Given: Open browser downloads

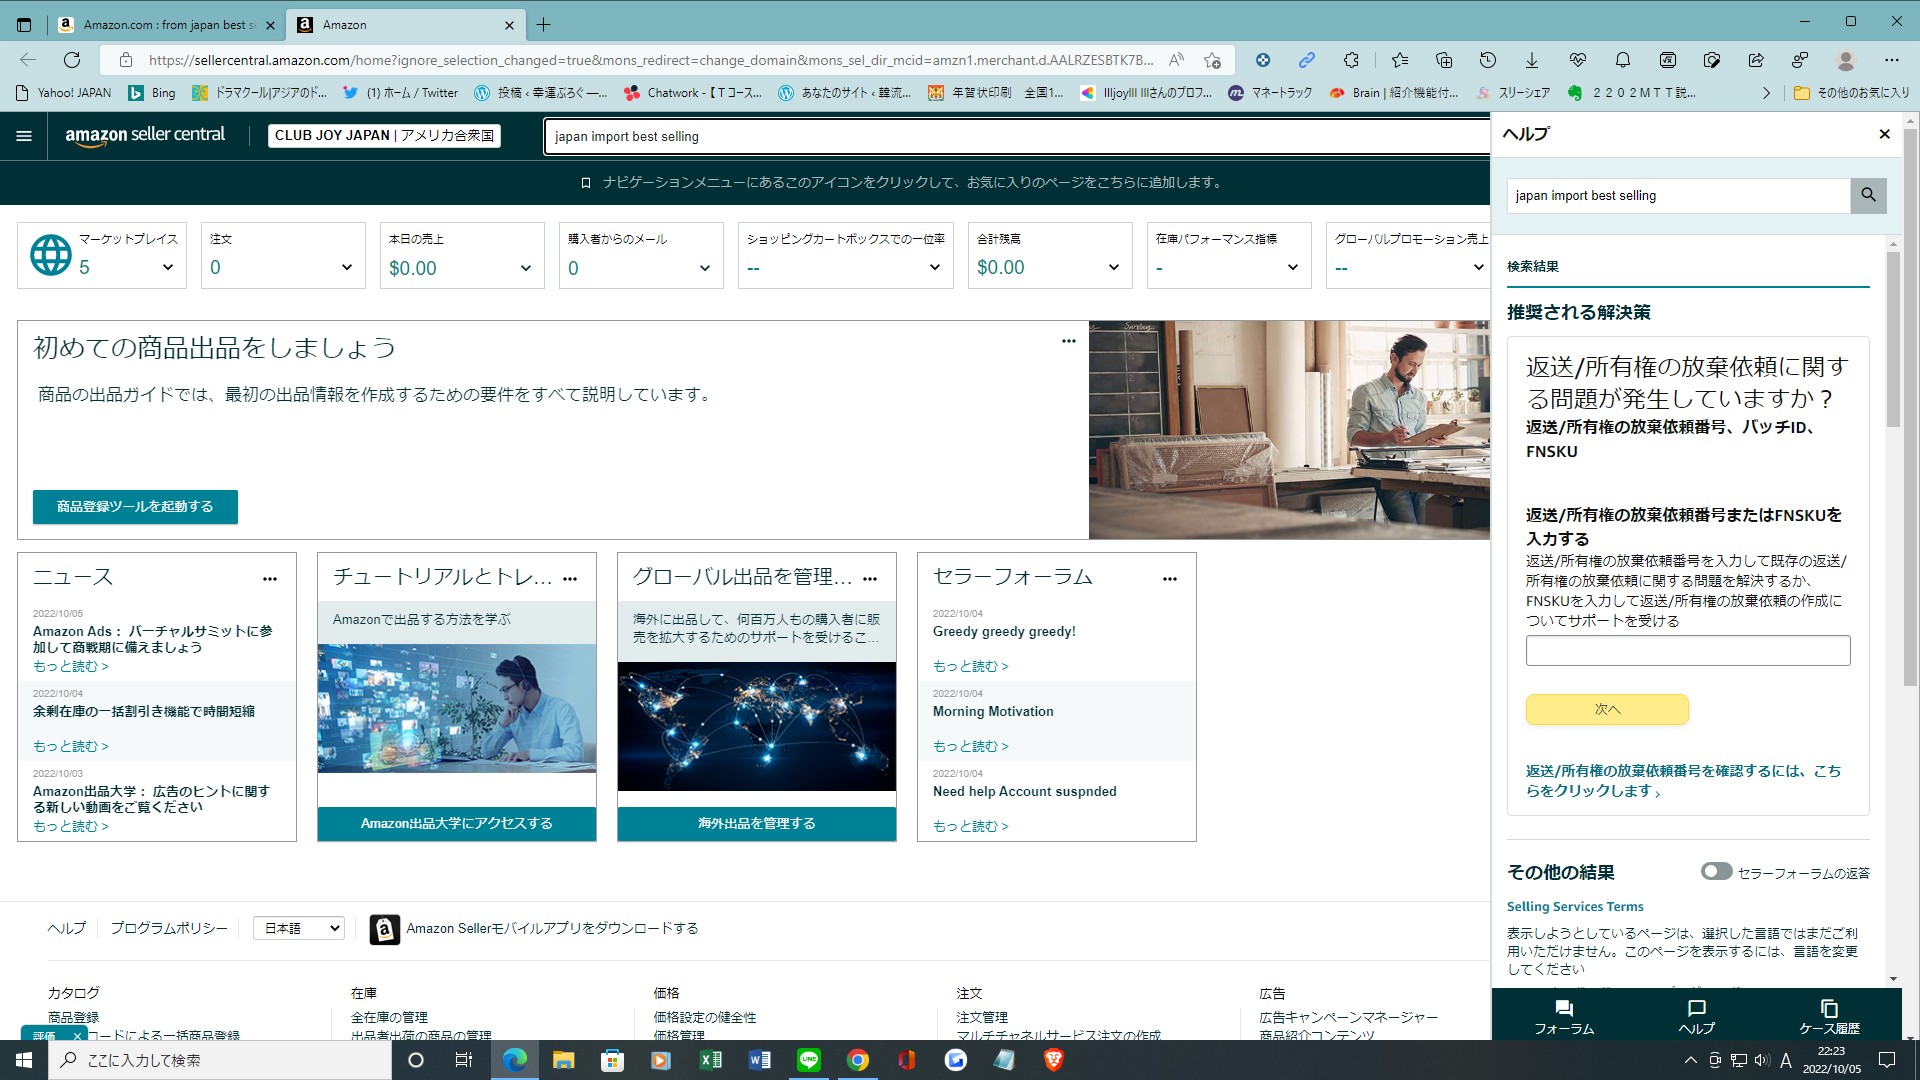Looking at the screenshot, I should [1531, 60].
